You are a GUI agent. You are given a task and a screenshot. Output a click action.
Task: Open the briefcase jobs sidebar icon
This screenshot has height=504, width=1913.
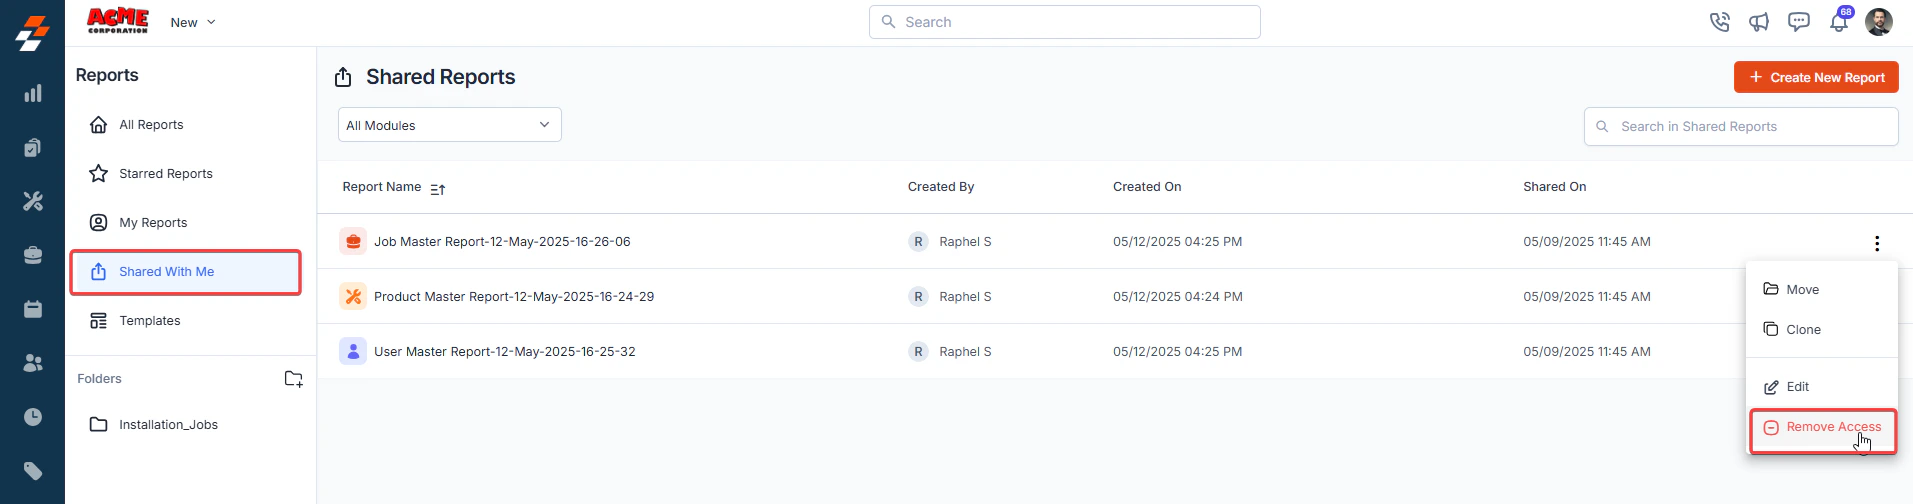33,255
